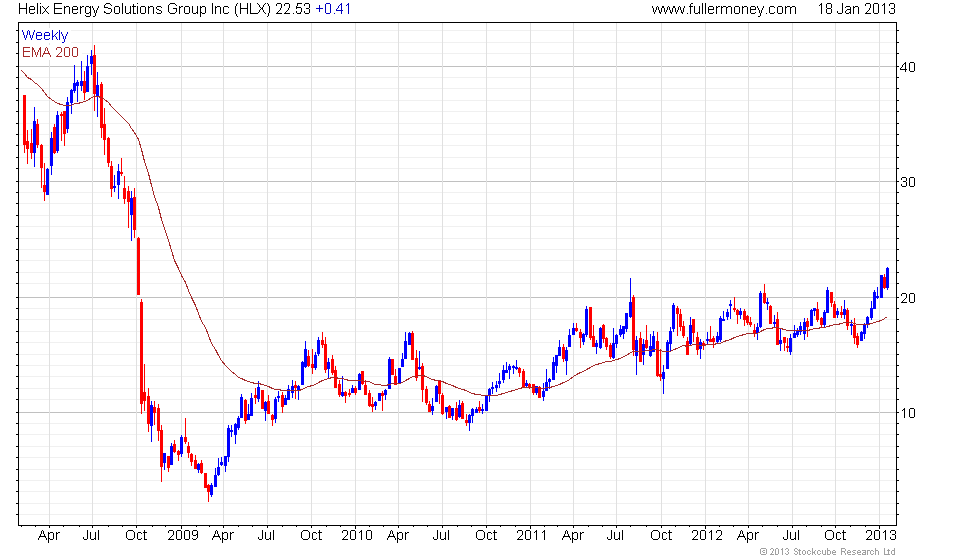
Task: Click the 20 price axis label
Action: [911, 298]
